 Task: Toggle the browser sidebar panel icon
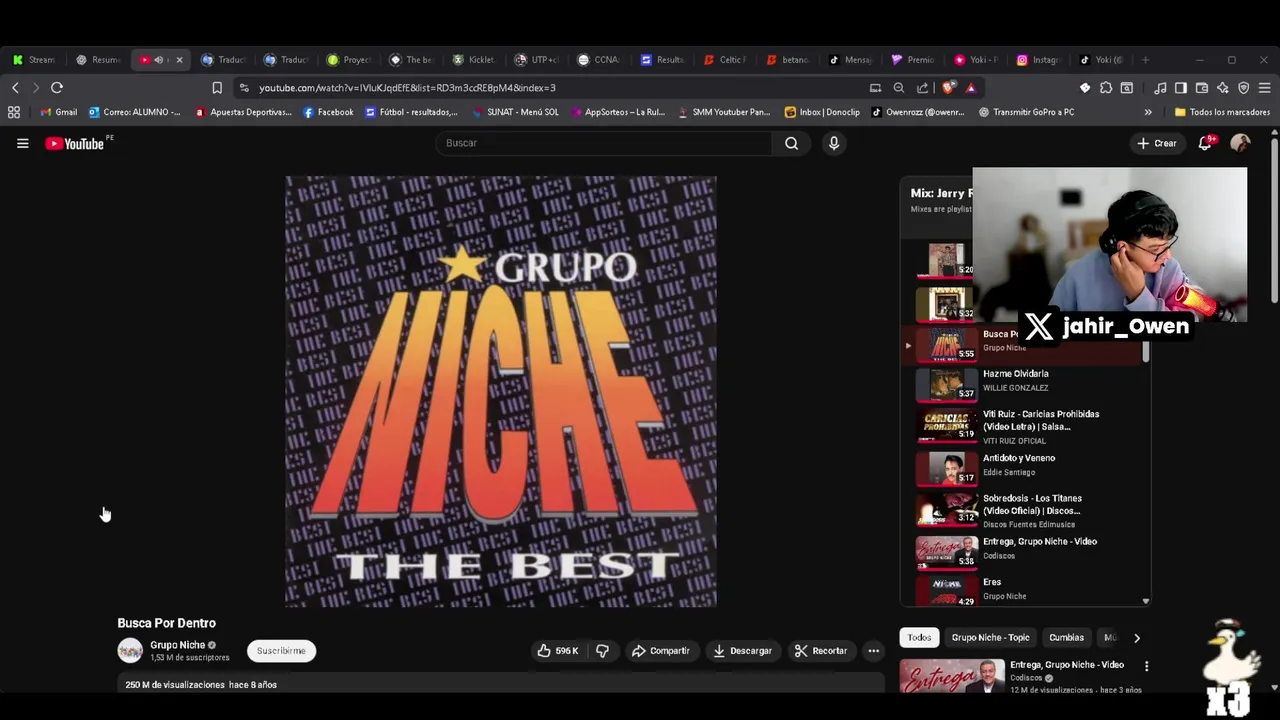[1181, 88]
